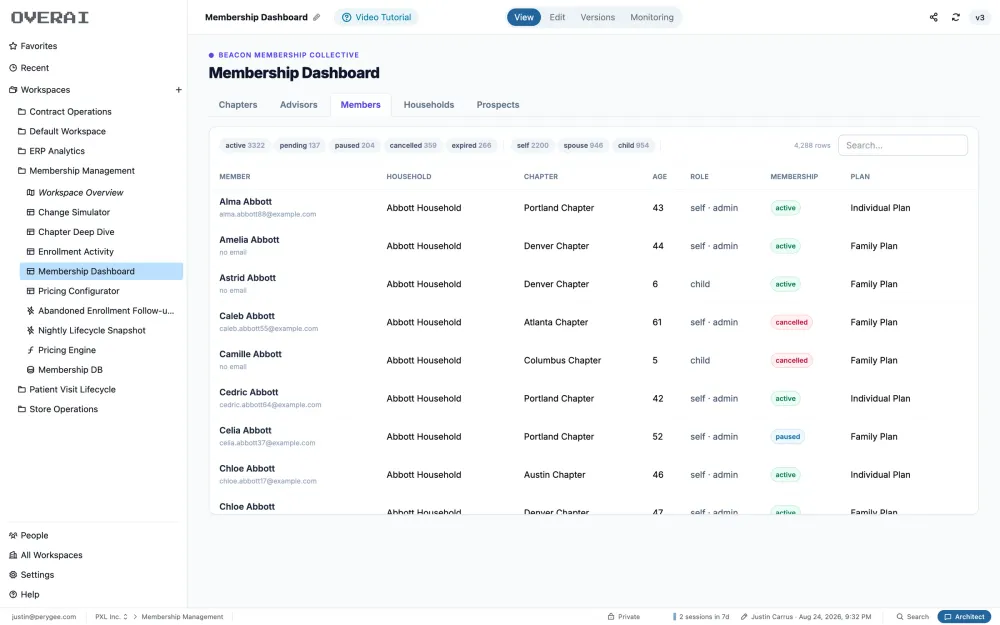Switch to the Prospects tab
1000x625 pixels.
coord(497,105)
